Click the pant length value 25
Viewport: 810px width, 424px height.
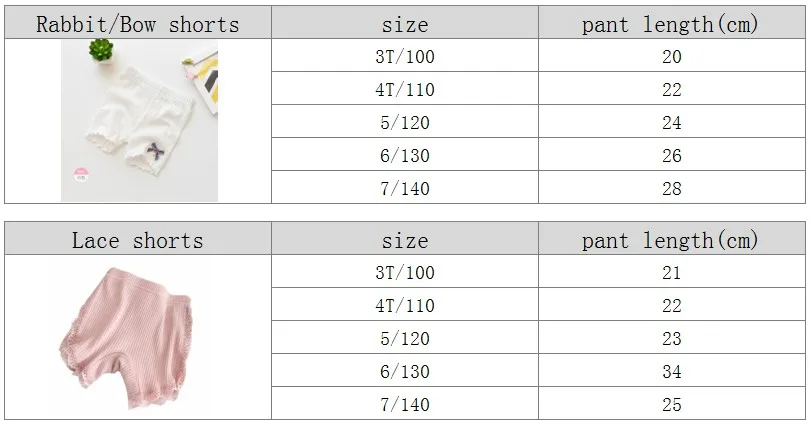click(x=672, y=403)
